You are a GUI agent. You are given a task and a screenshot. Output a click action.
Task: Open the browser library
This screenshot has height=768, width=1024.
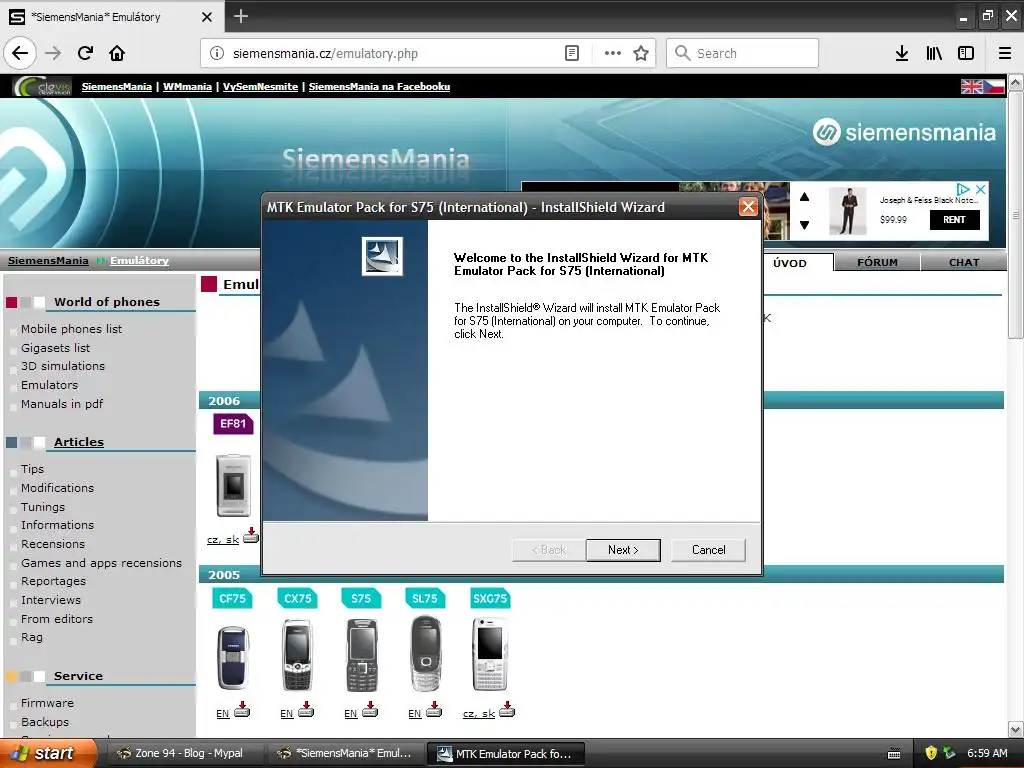(934, 54)
